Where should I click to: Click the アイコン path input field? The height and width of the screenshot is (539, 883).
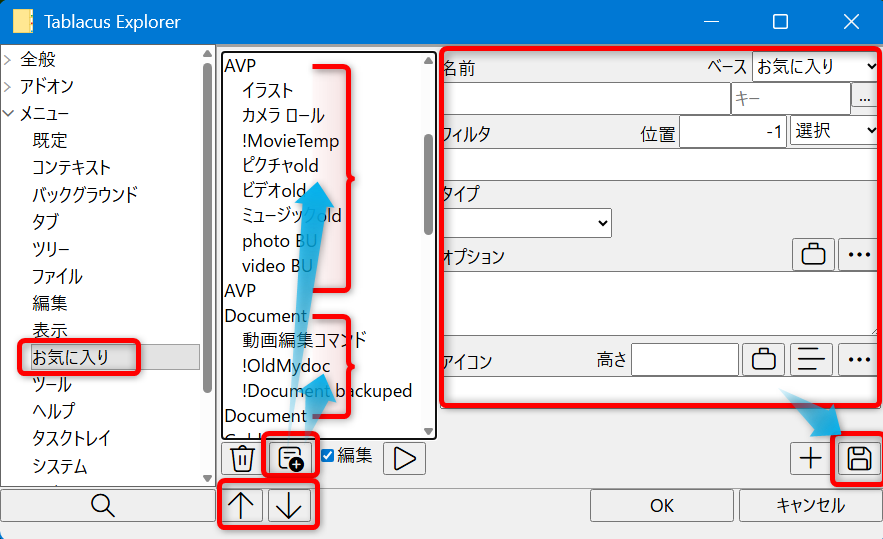coord(661,389)
